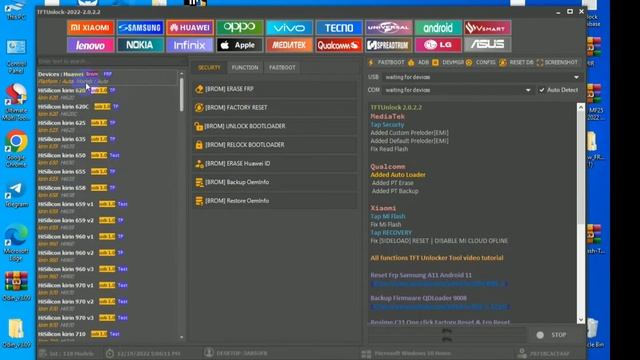Run [BROM] FACTORY RESET

[x=275, y=107]
